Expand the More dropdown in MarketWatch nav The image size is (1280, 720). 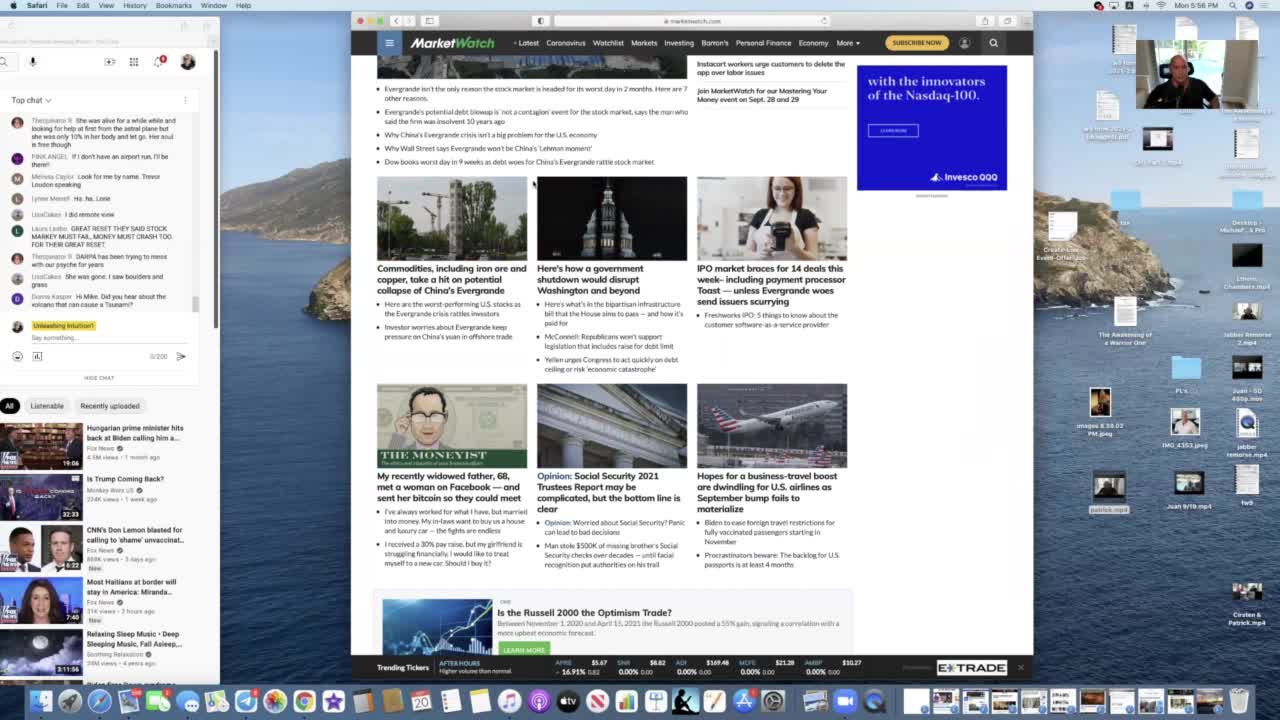847,43
